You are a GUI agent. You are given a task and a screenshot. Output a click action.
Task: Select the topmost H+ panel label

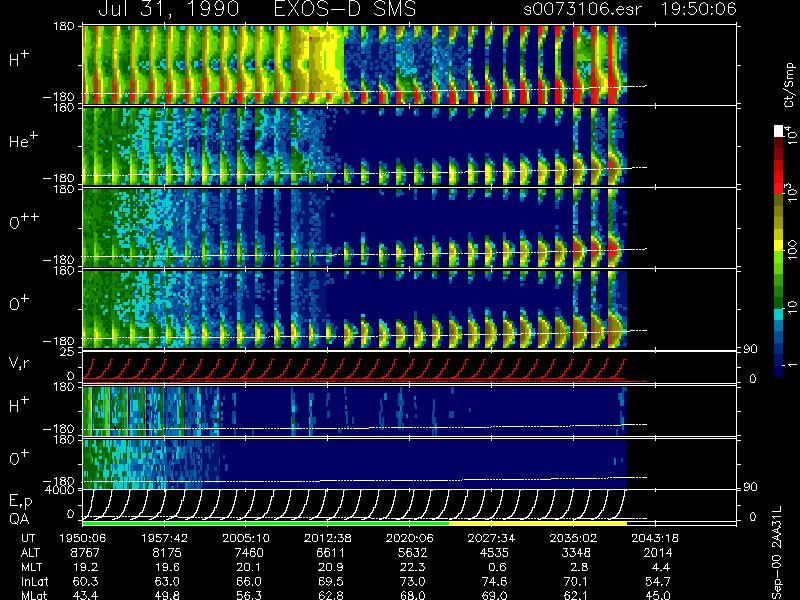[19, 60]
